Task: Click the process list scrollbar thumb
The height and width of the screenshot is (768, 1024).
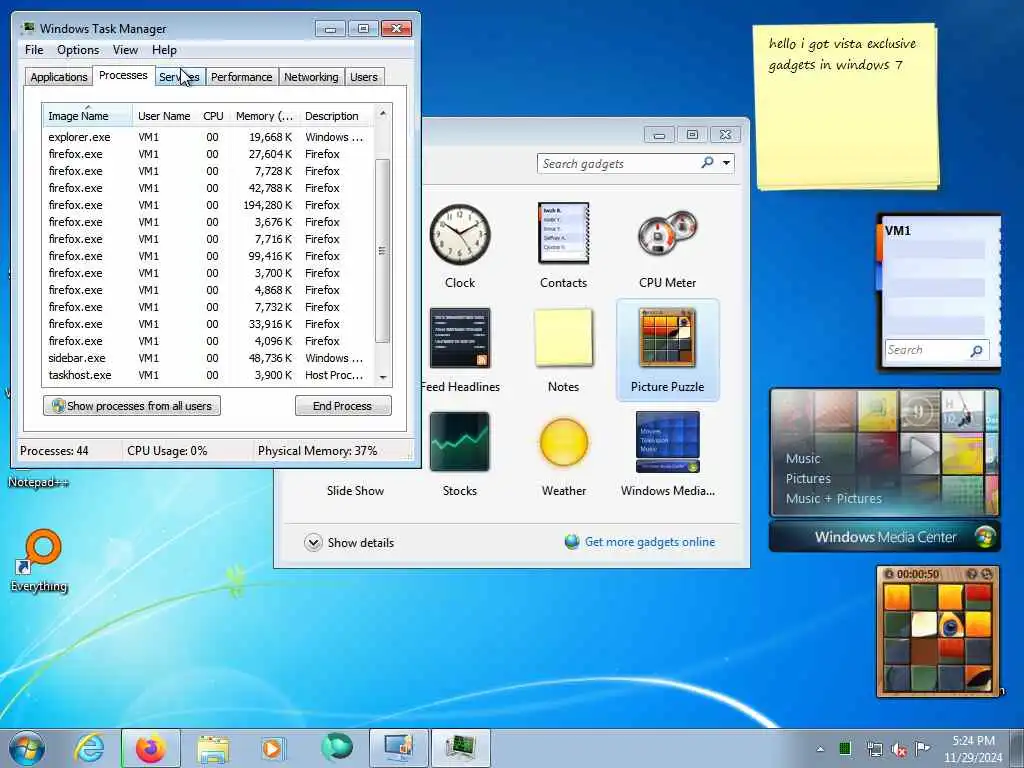Action: [383, 251]
